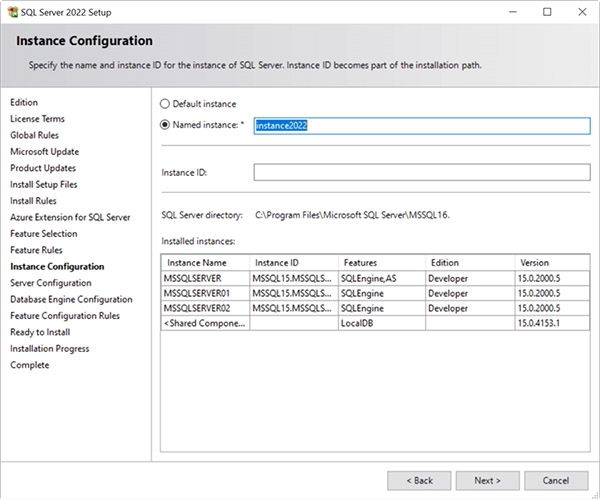The height and width of the screenshot is (500, 600).
Task: Click the Named instance text field
Action: pyautogui.click(x=422, y=126)
